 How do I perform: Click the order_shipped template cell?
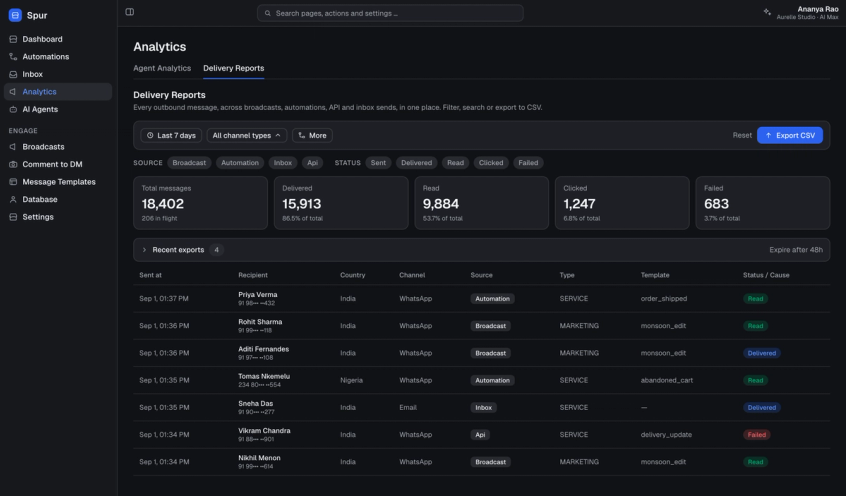[x=664, y=298]
